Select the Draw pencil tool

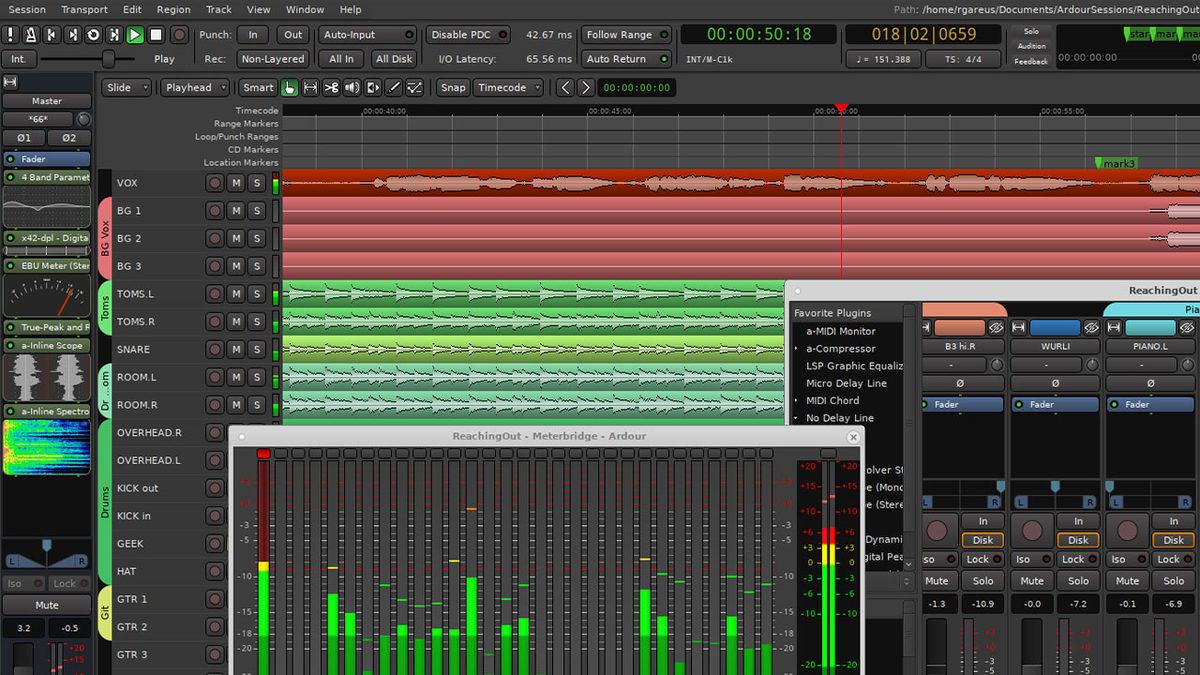[392, 88]
